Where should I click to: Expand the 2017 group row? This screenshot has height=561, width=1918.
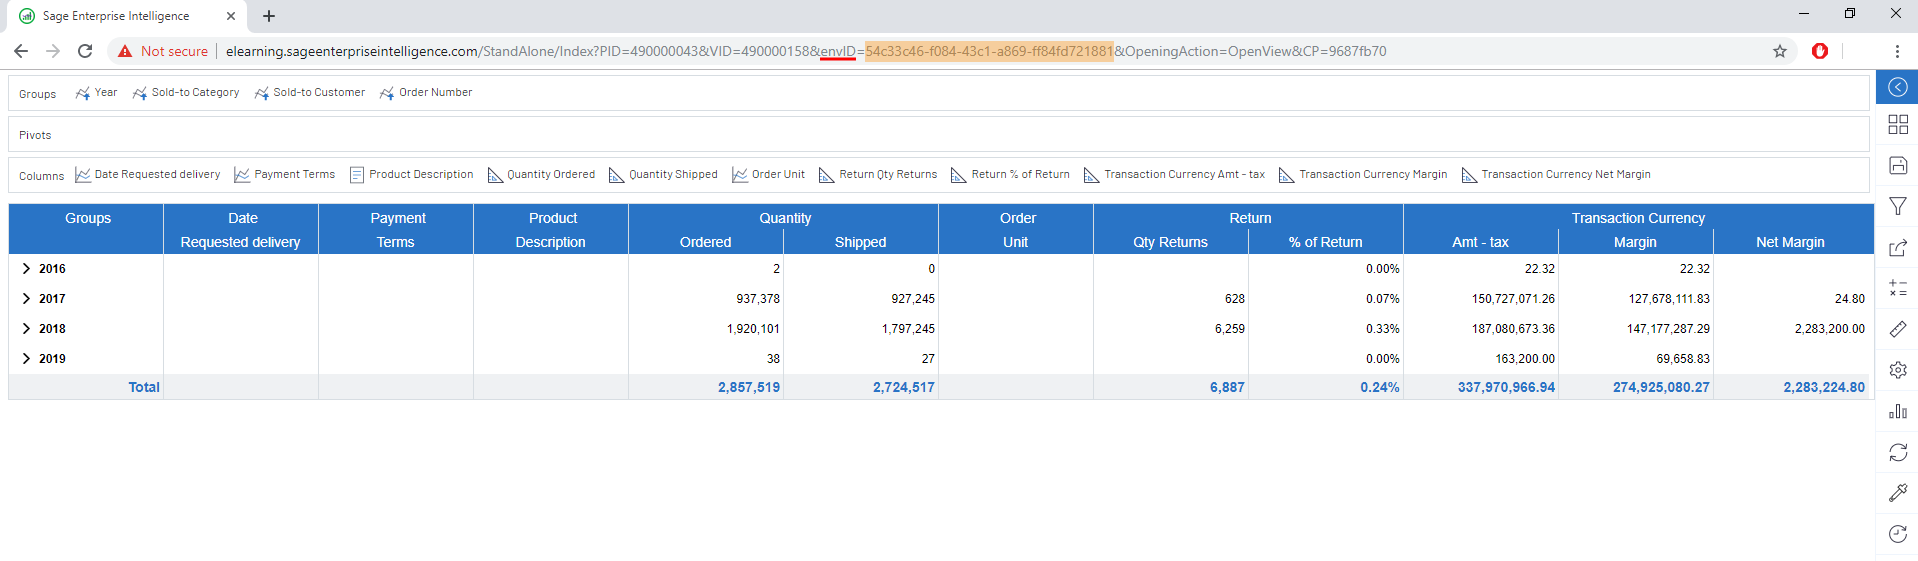click(x=26, y=299)
